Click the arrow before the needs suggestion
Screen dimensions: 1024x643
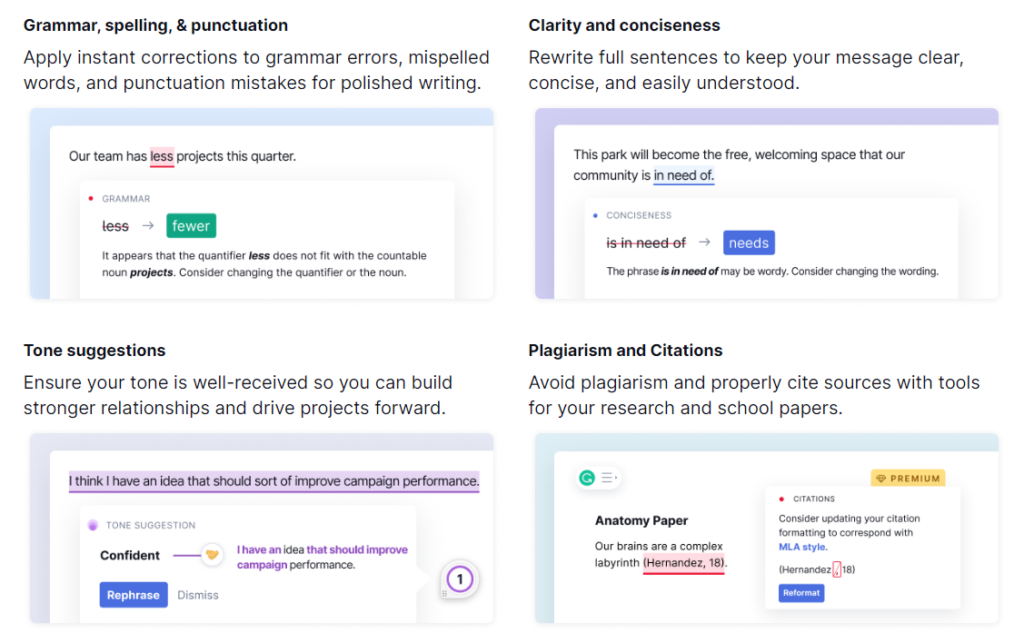pos(705,242)
